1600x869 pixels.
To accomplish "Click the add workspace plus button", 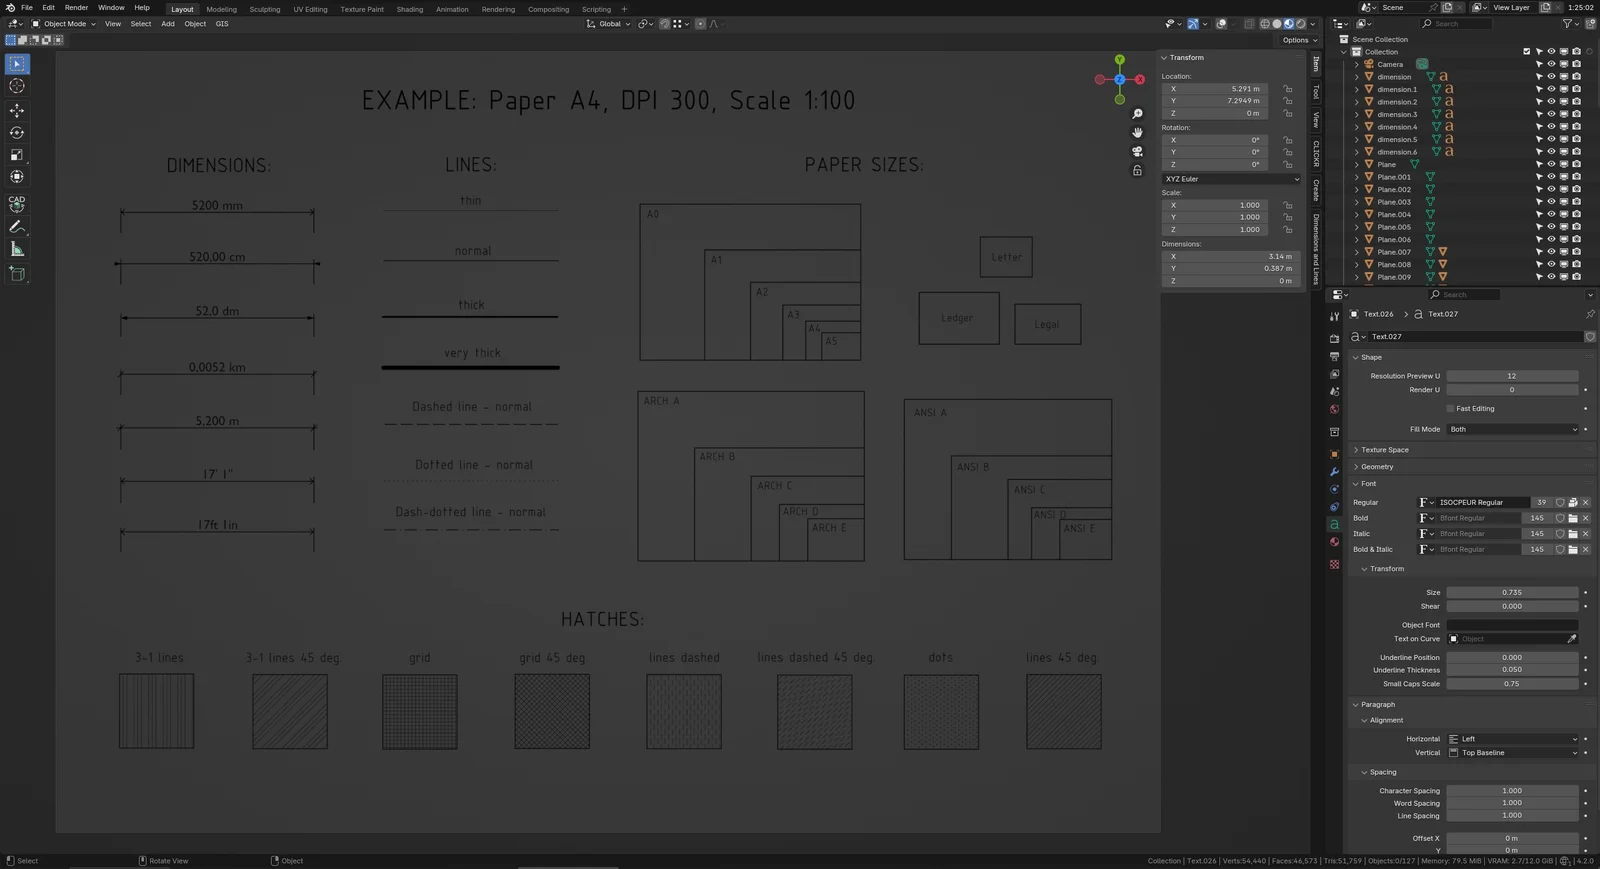I will pyautogui.click(x=624, y=9).
